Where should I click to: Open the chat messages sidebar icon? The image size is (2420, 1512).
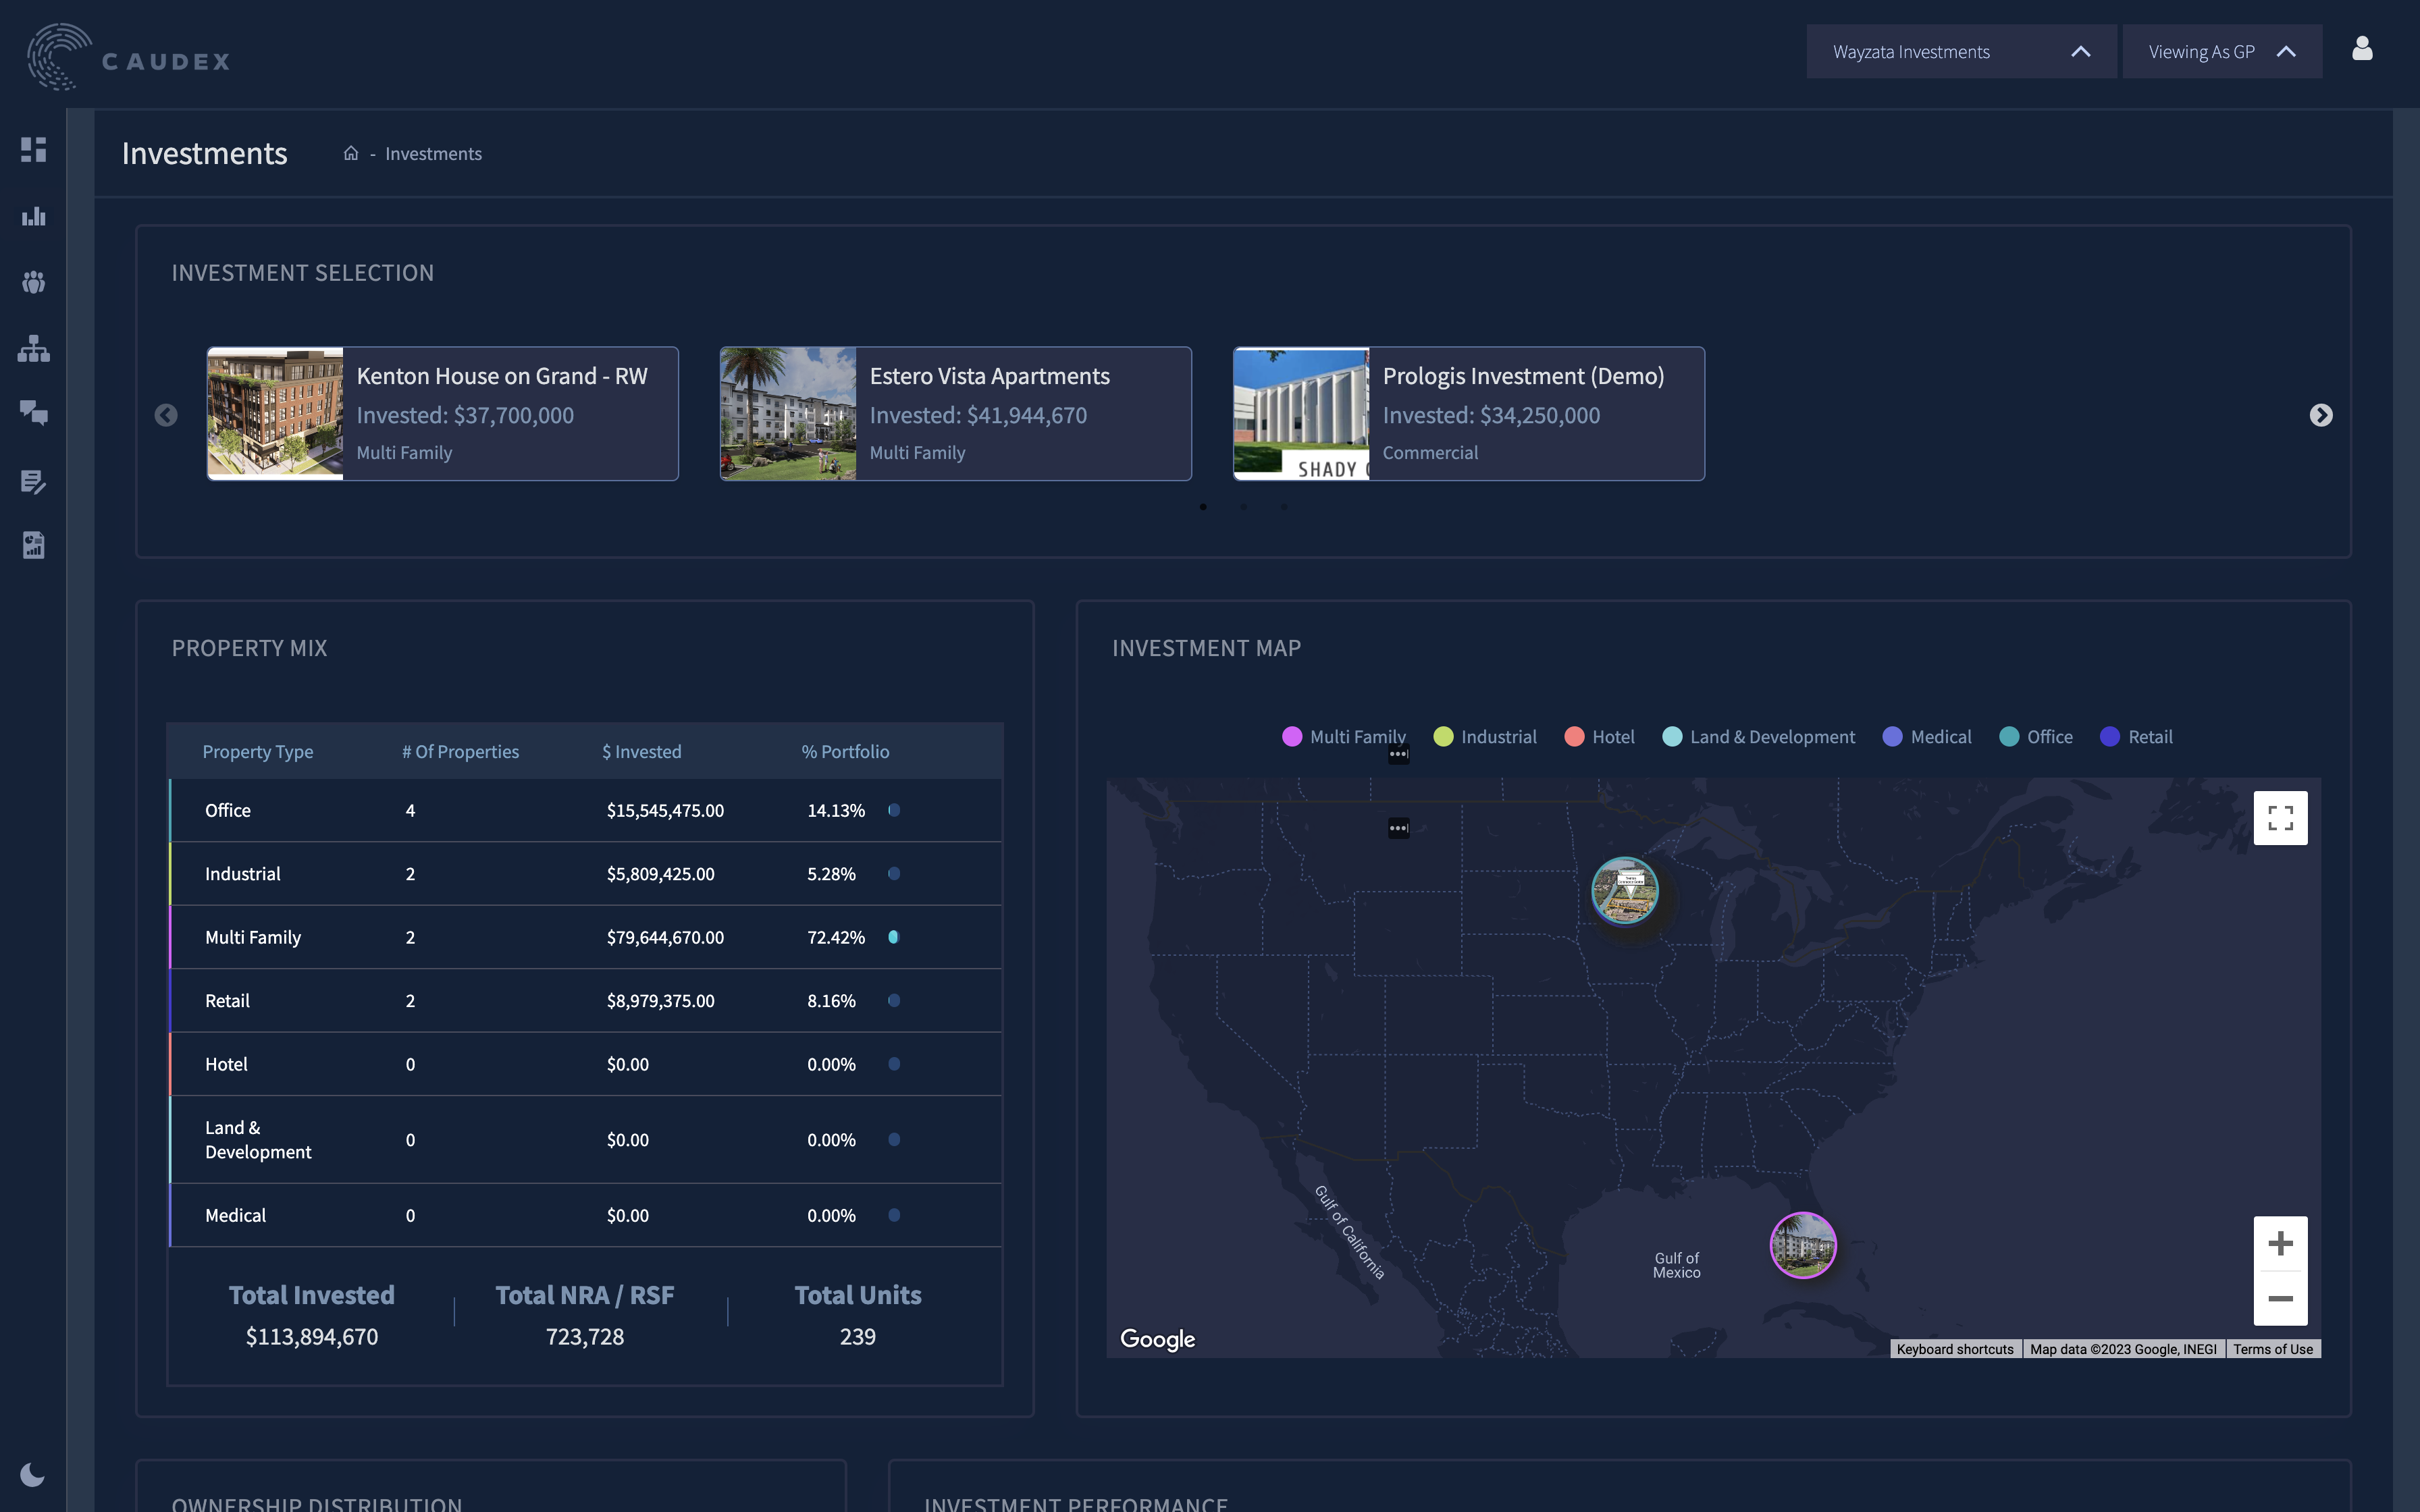33,413
